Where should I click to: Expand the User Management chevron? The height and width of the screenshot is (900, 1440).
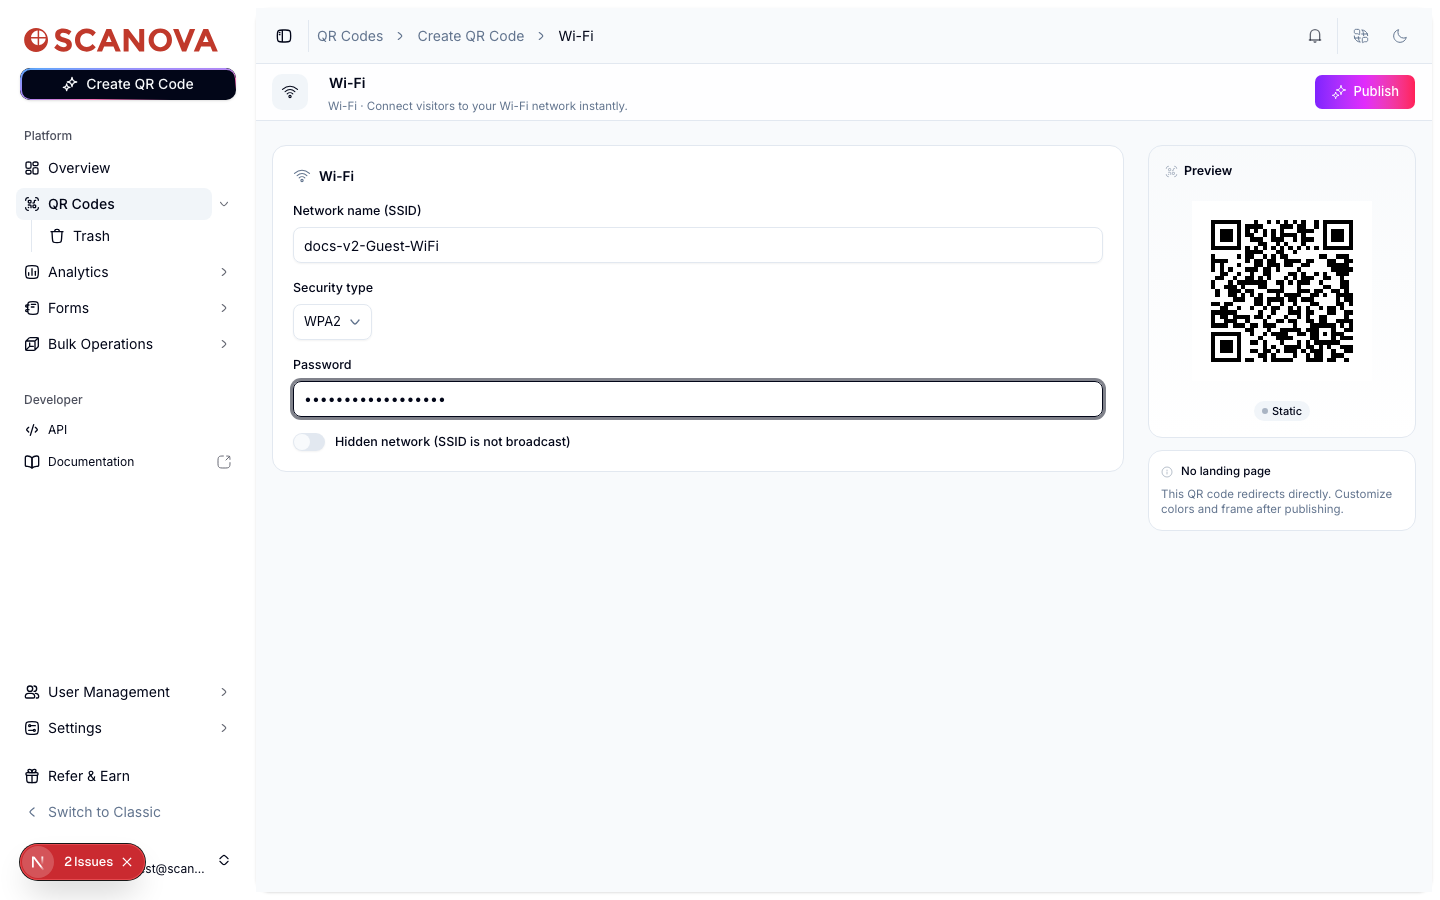(224, 692)
